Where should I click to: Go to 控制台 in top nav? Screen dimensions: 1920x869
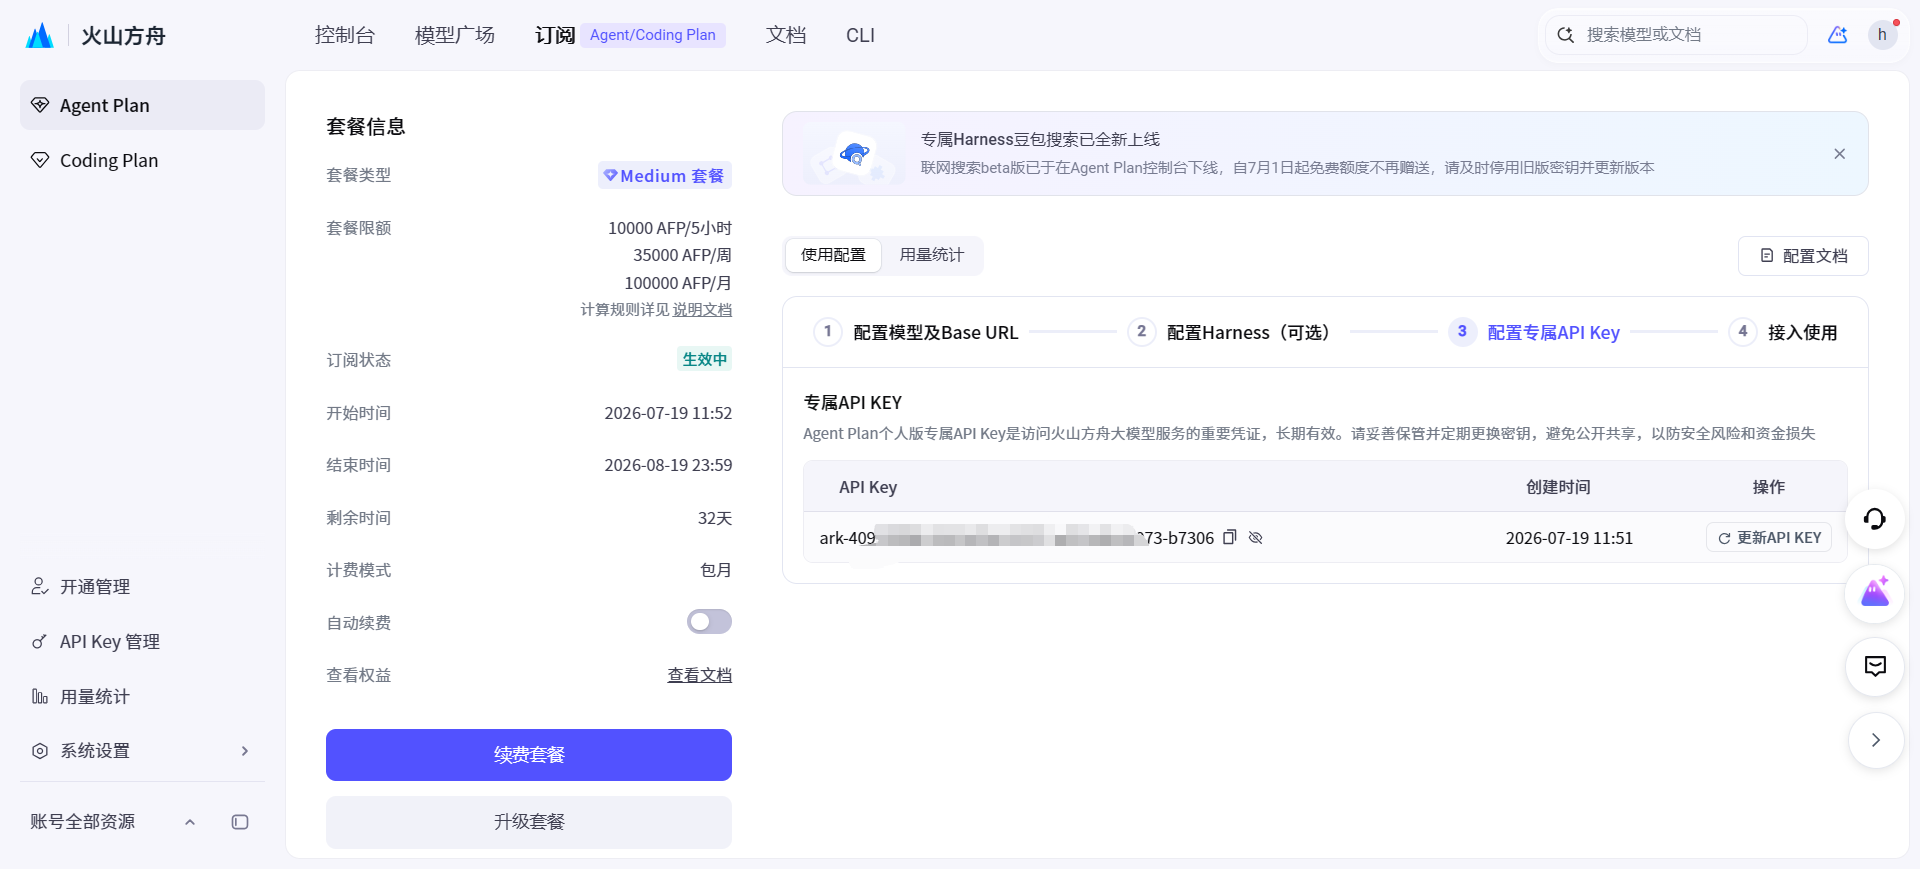coord(344,35)
